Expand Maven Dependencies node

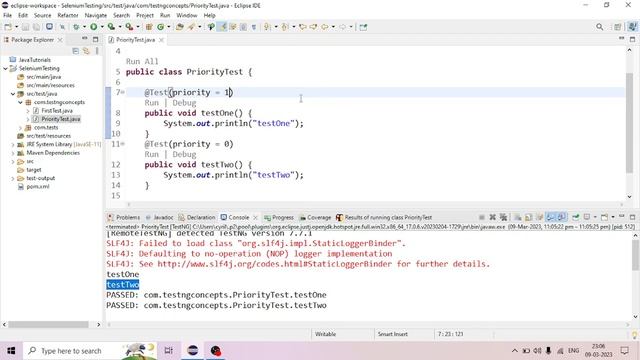pos(13,153)
